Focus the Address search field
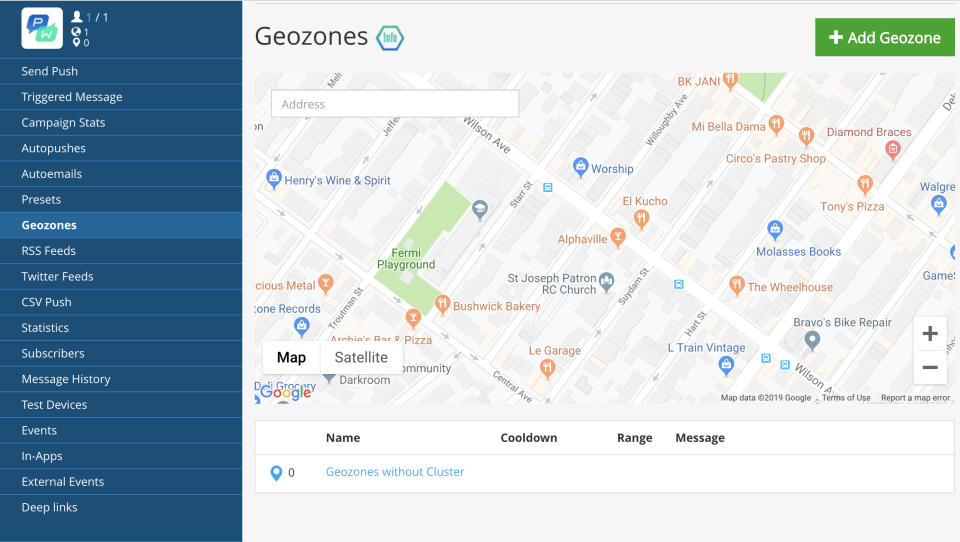The height and width of the screenshot is (542, 960). click(x=395, y=104)
